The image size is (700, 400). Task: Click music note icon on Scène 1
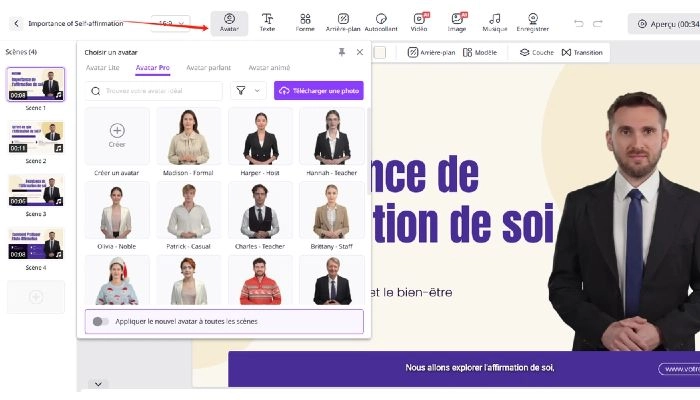pyautogui.click(x=59, y=95)
